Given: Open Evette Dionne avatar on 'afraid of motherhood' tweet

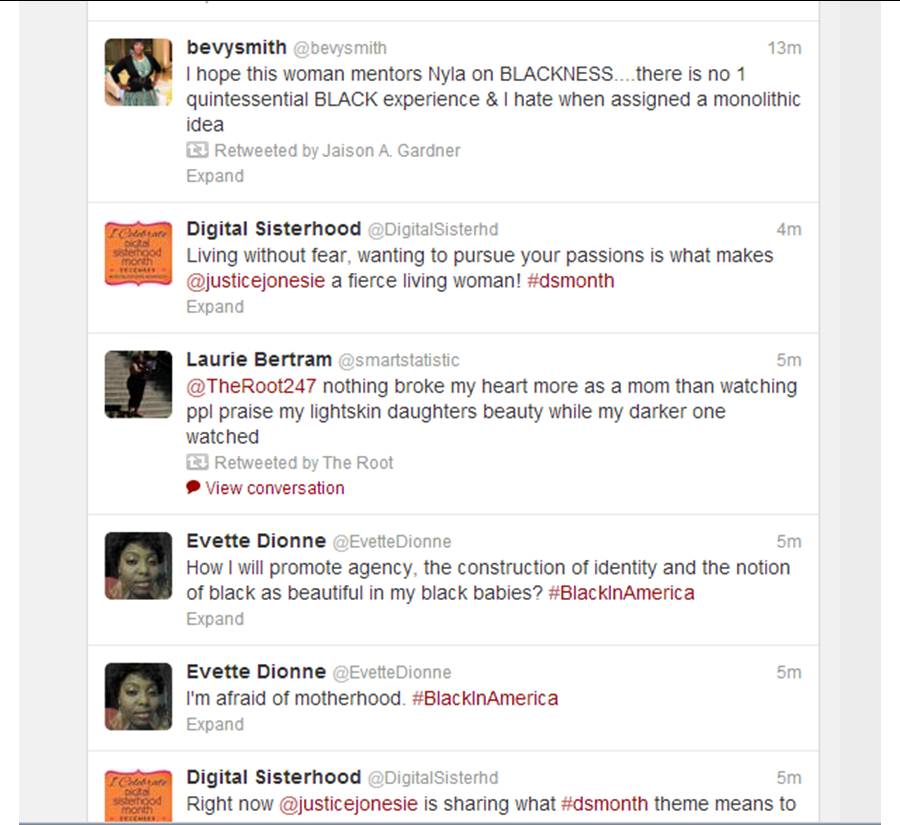Looking at the screenshot, I should tap(138, 696).
